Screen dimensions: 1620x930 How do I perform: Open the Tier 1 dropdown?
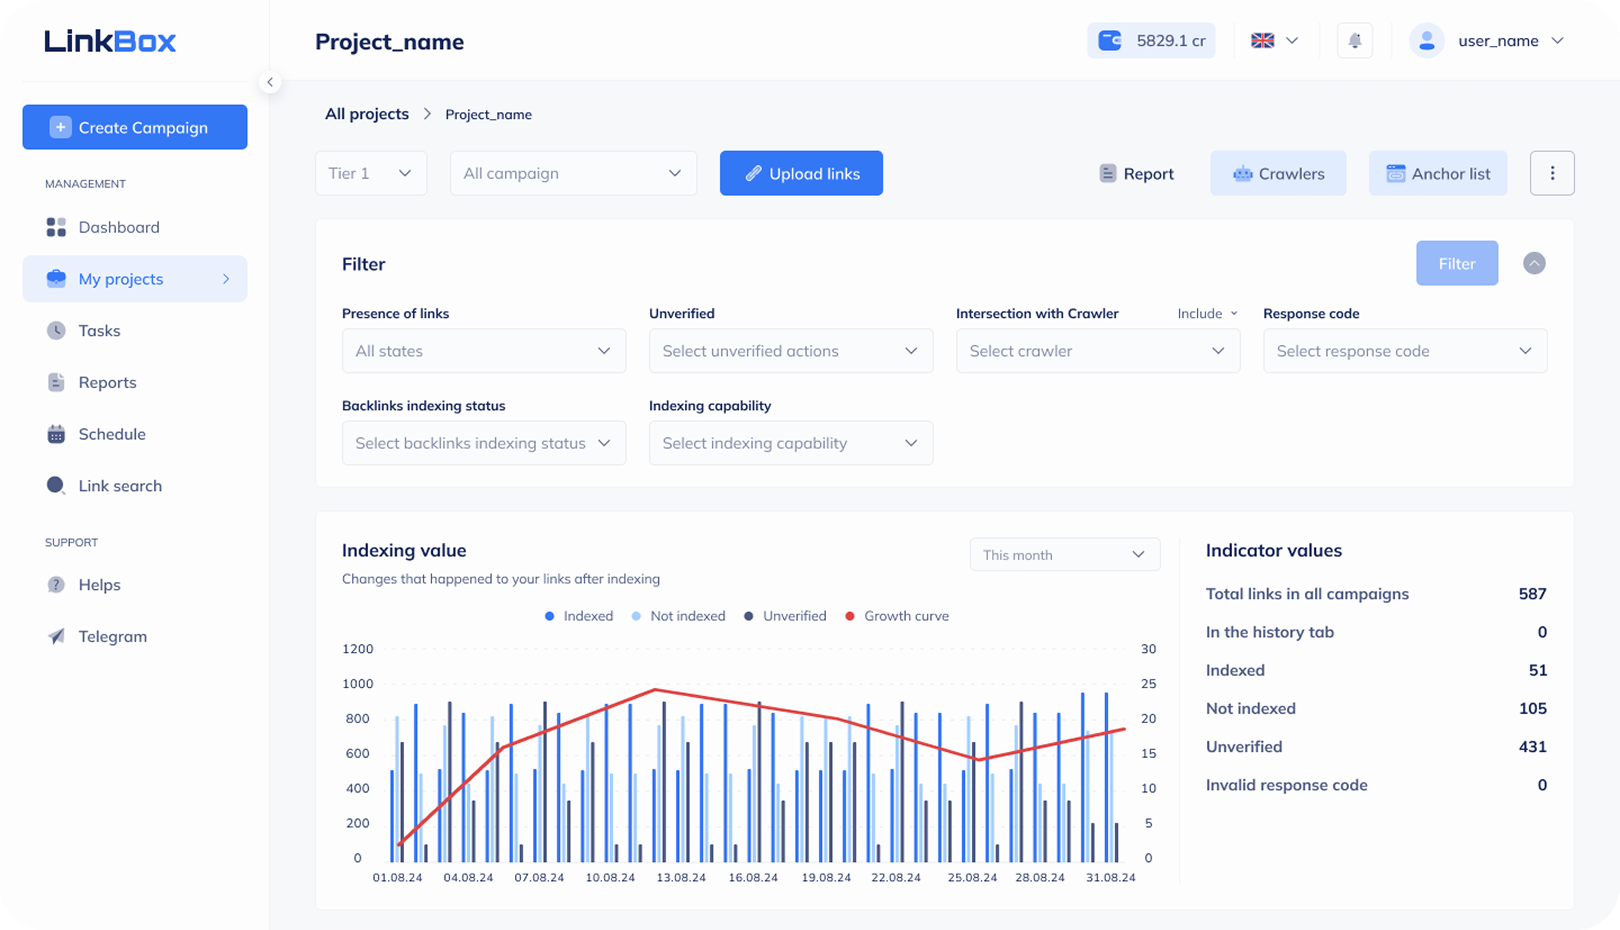(x=371, y=173)
